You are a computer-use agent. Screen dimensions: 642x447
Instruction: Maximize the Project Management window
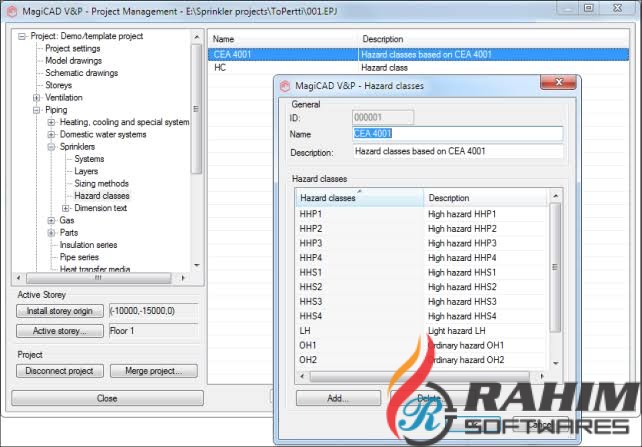coord(589,8)
